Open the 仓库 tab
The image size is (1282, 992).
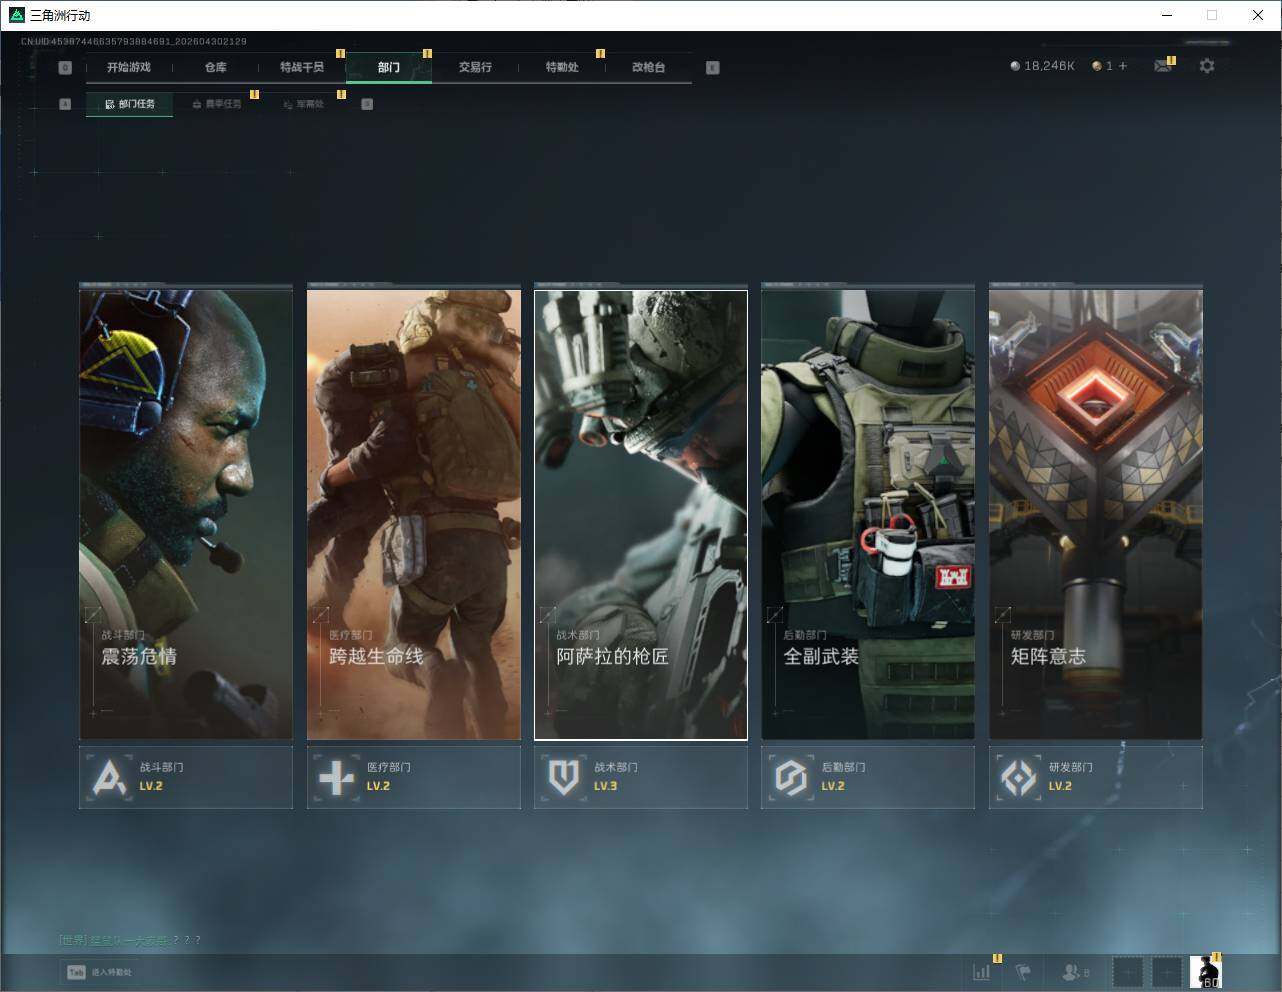point(215,67)
